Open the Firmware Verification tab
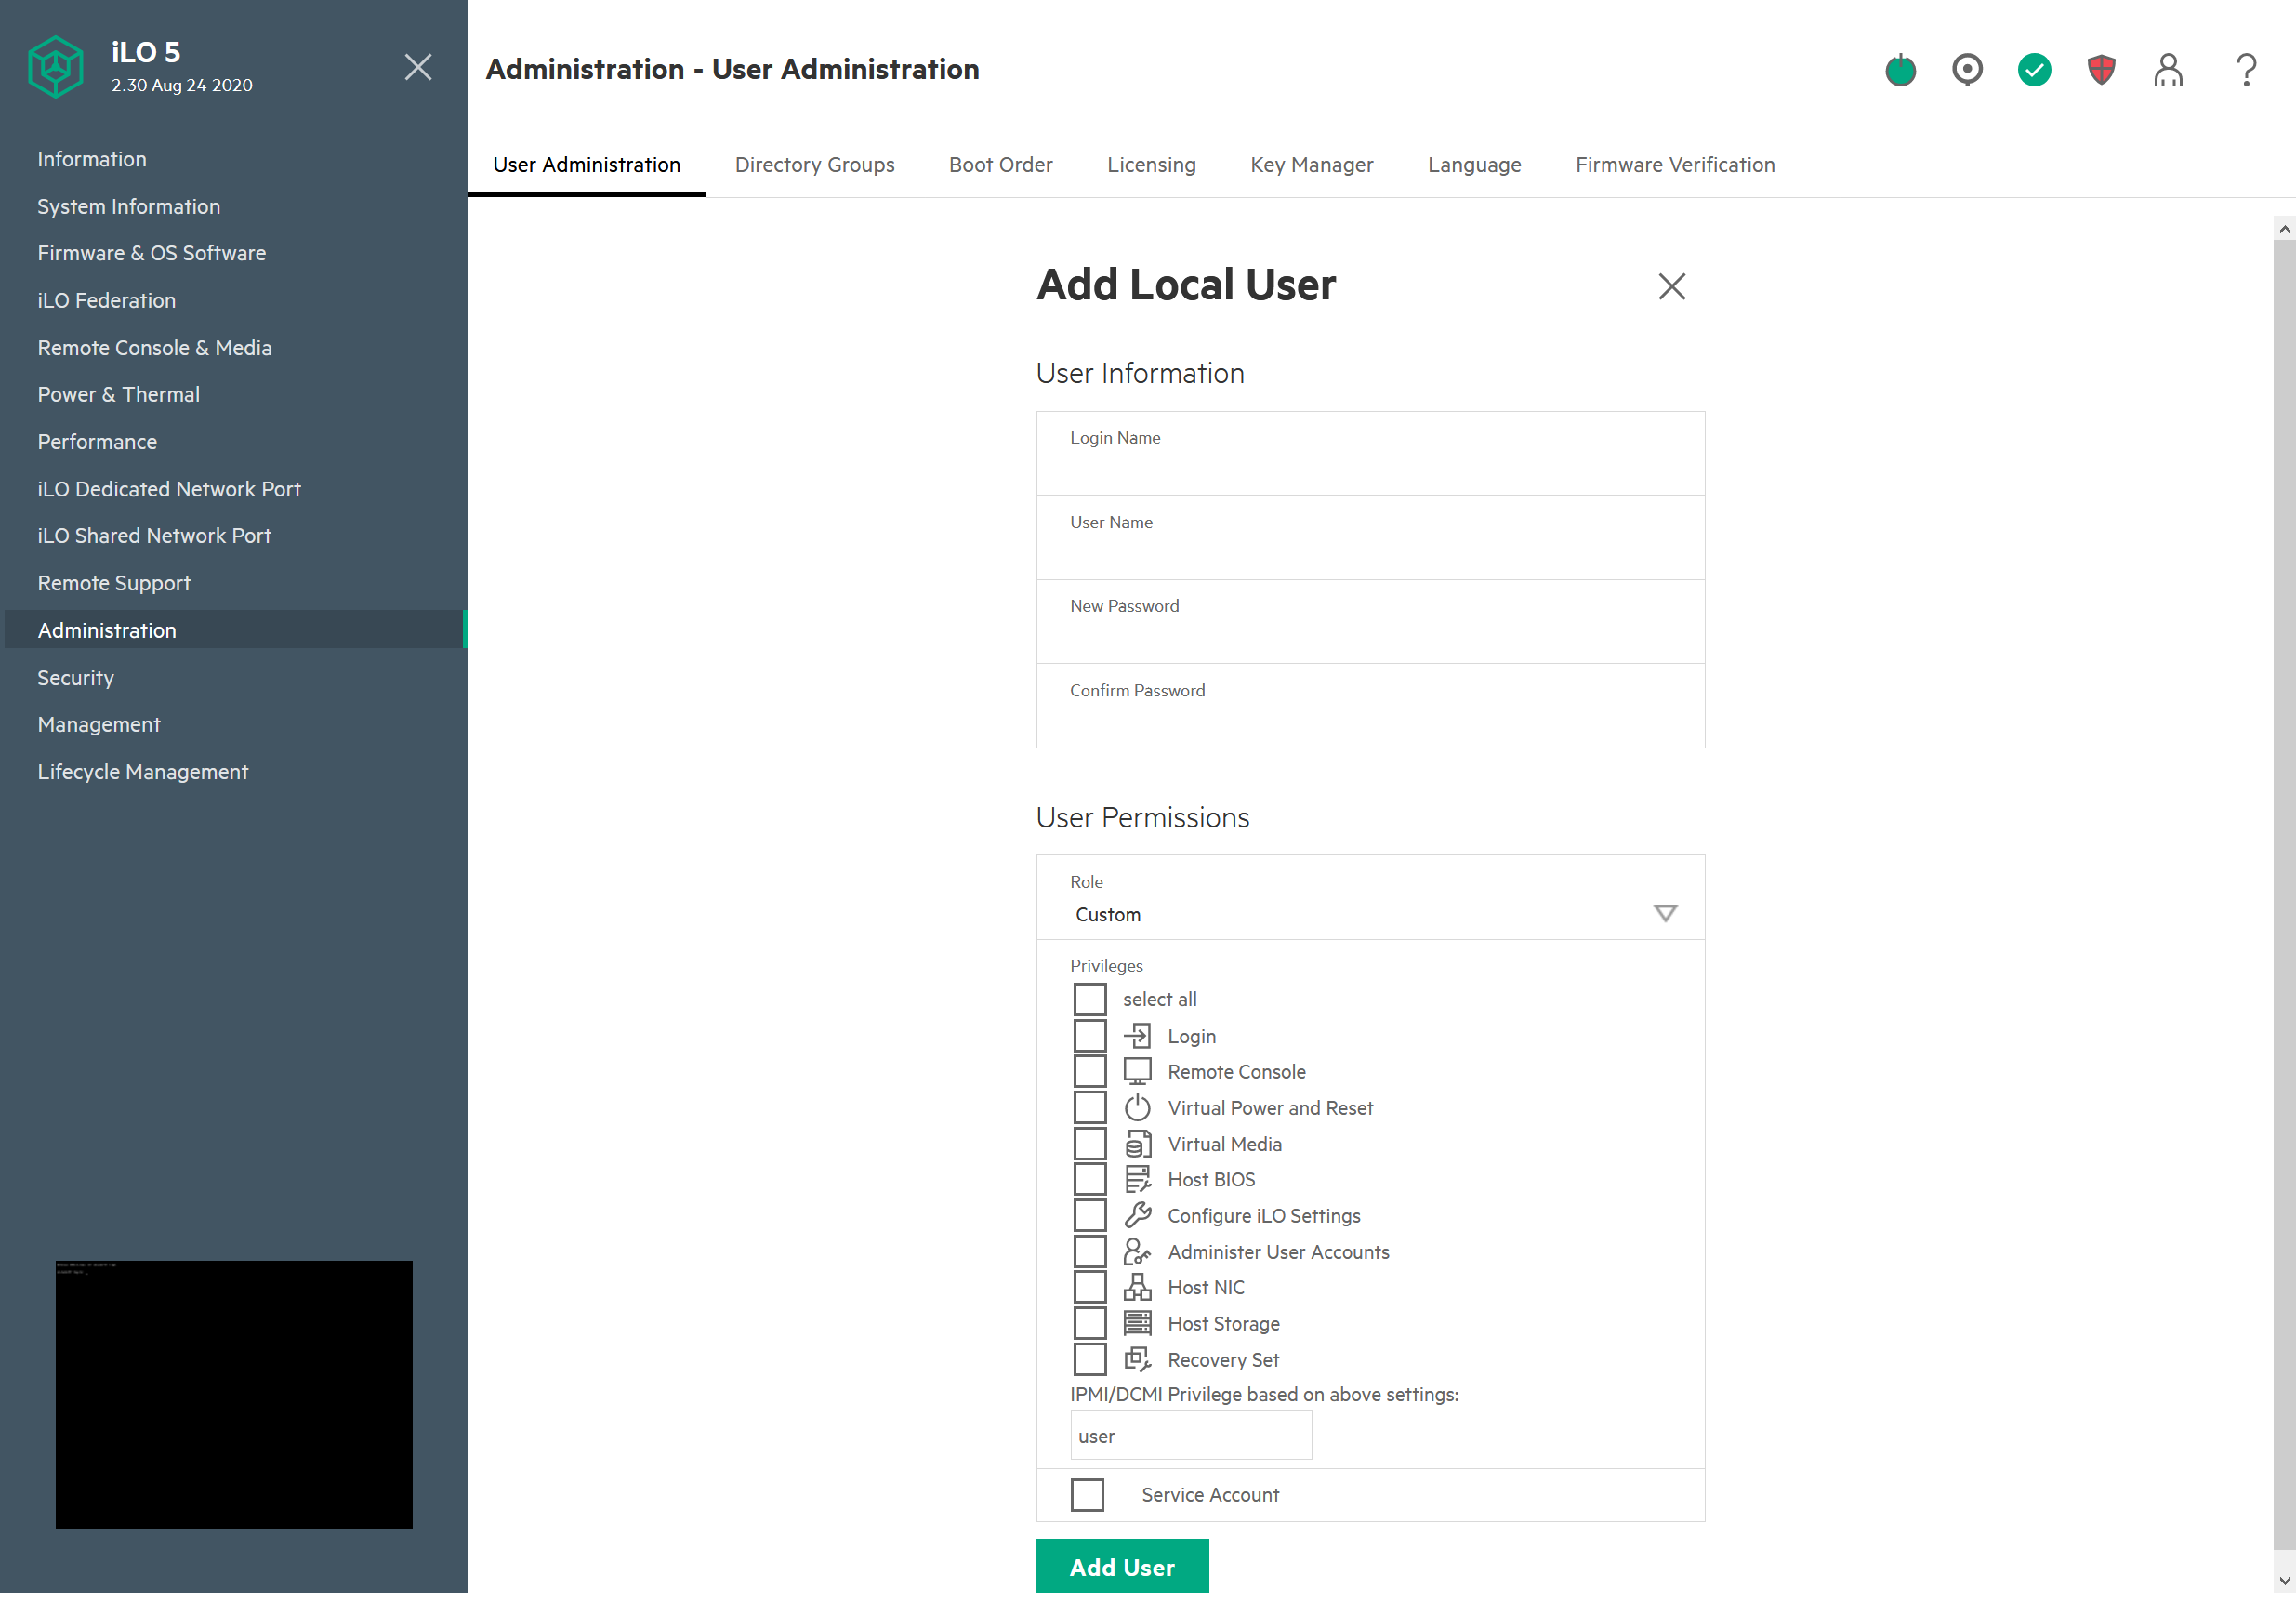 tap(1675, 165)
